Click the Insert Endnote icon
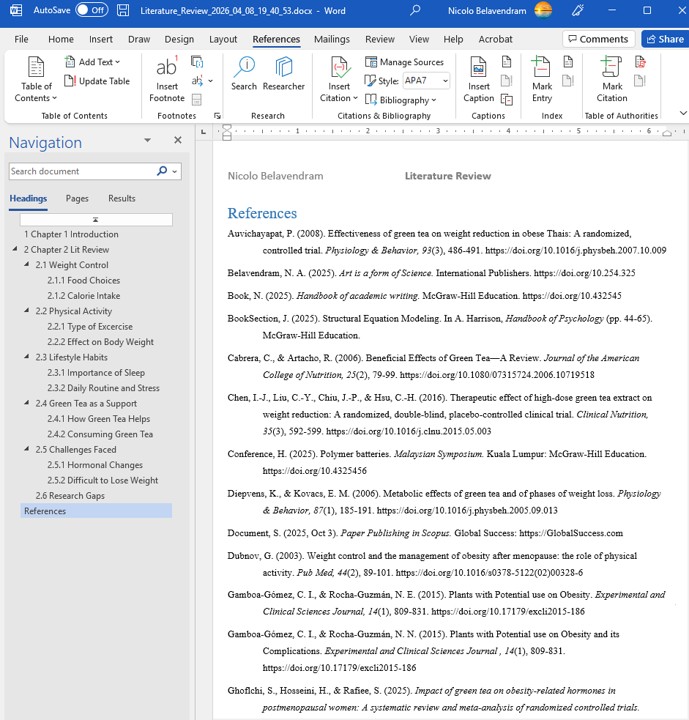This screenshot has width=689, height=720. pos(197,62)
